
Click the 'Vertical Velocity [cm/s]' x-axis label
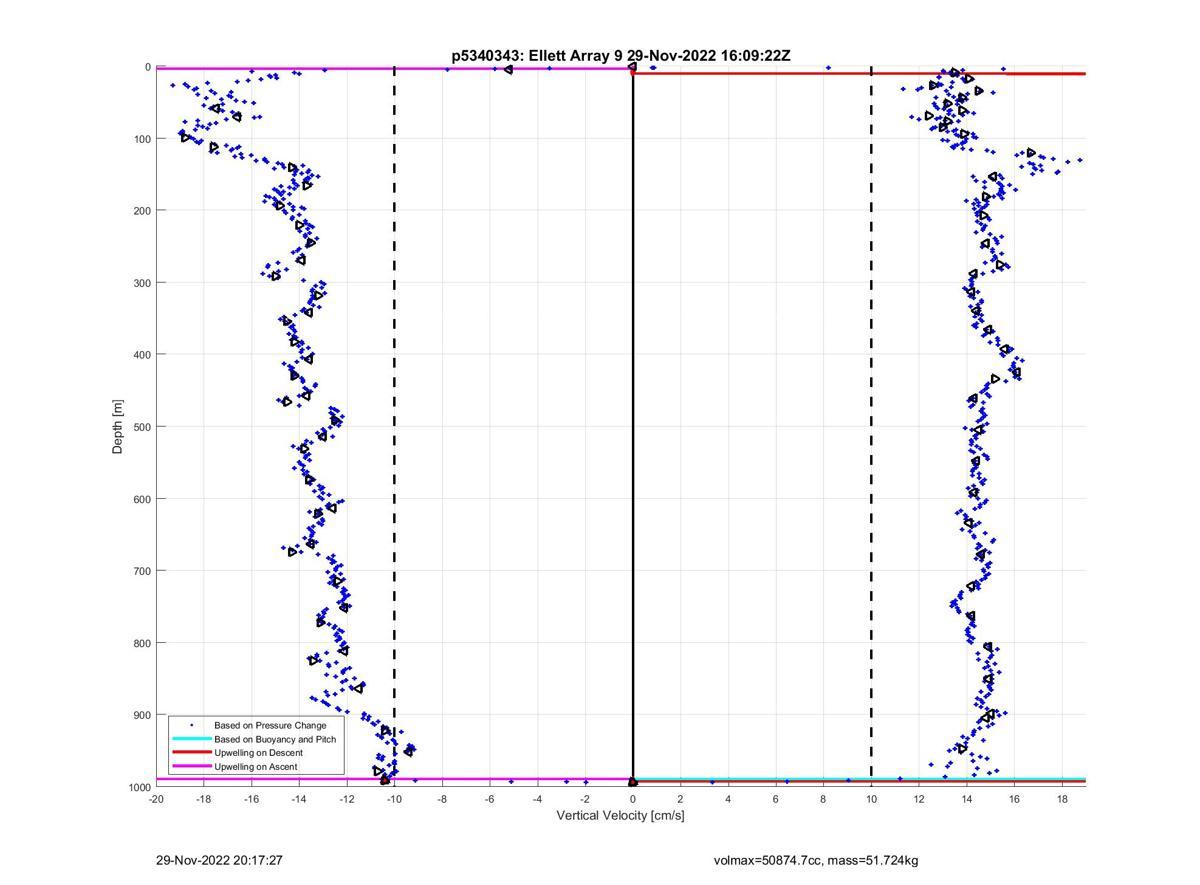click(620, 816)
